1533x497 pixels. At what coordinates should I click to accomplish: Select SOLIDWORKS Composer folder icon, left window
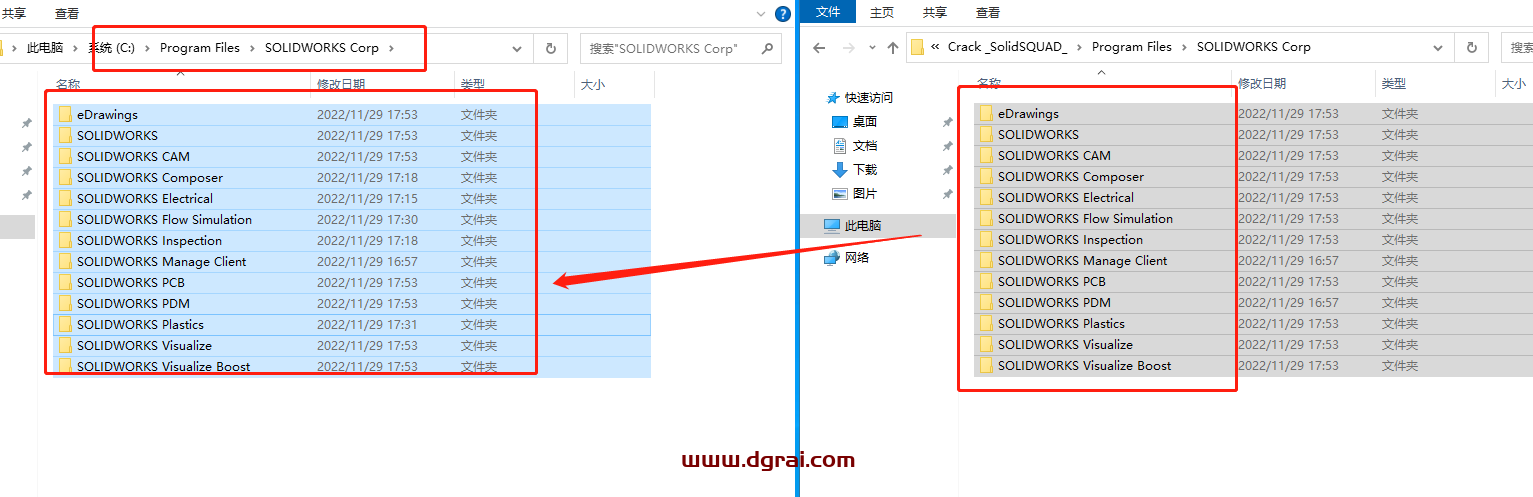[x=66, y=177]
